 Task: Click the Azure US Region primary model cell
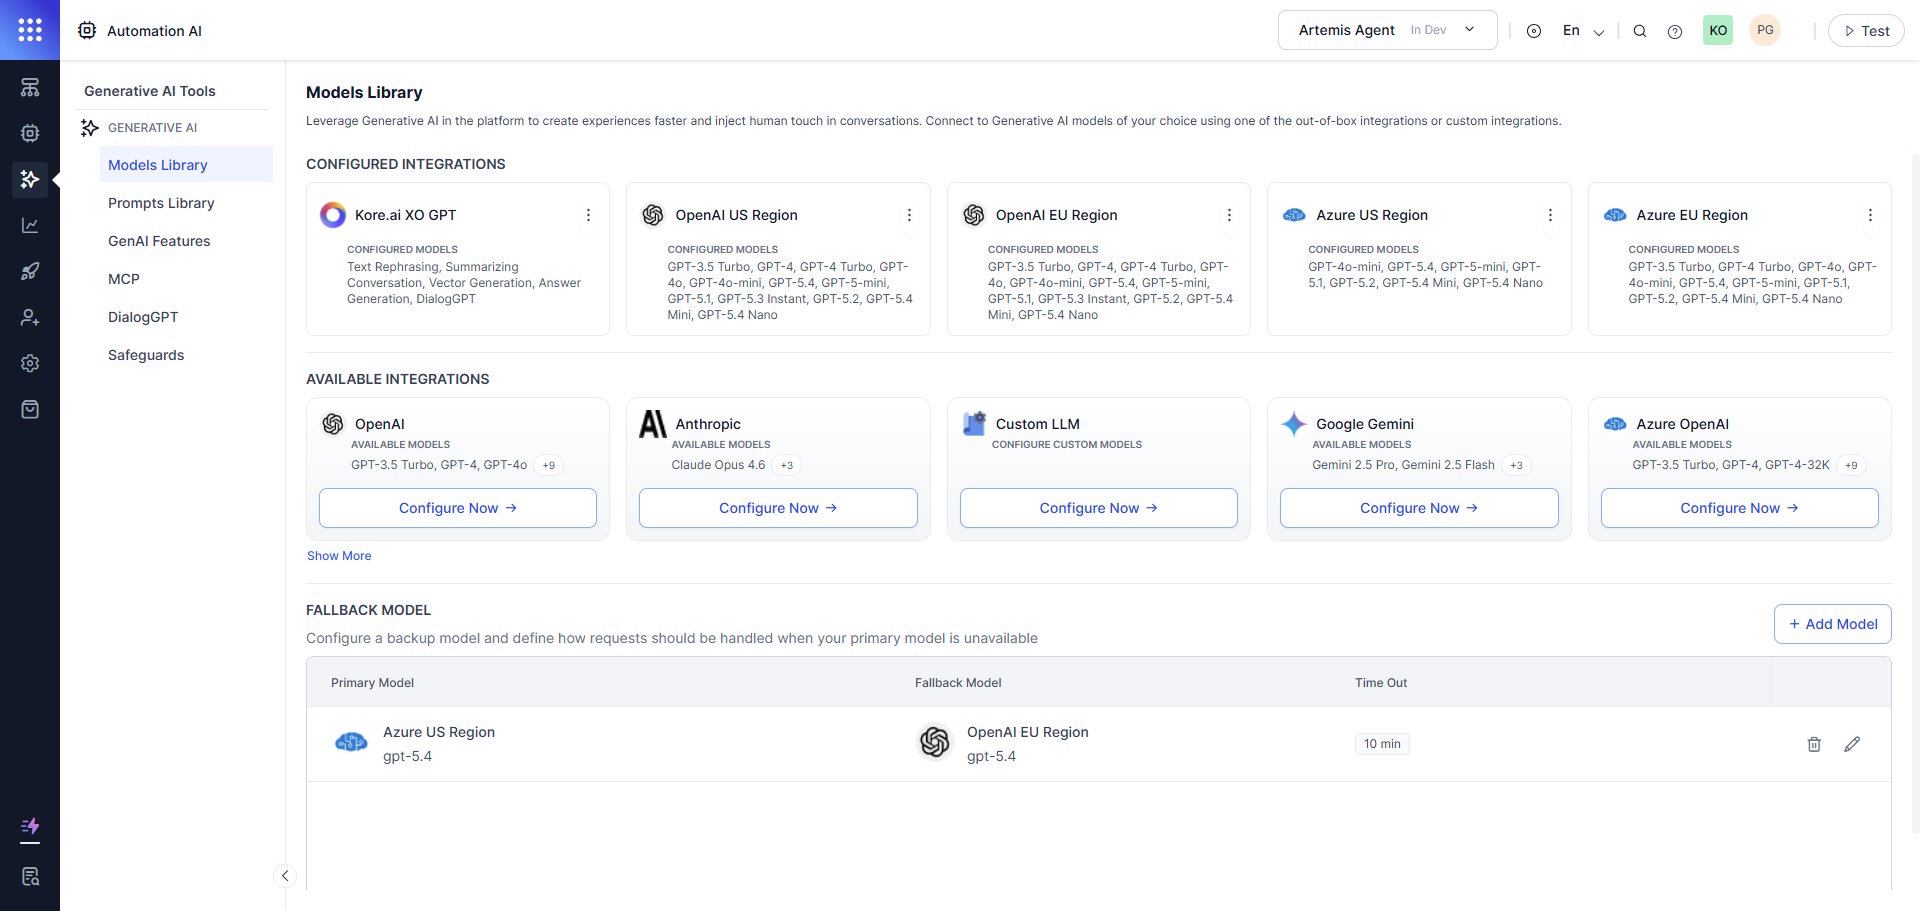coord(414,744)
